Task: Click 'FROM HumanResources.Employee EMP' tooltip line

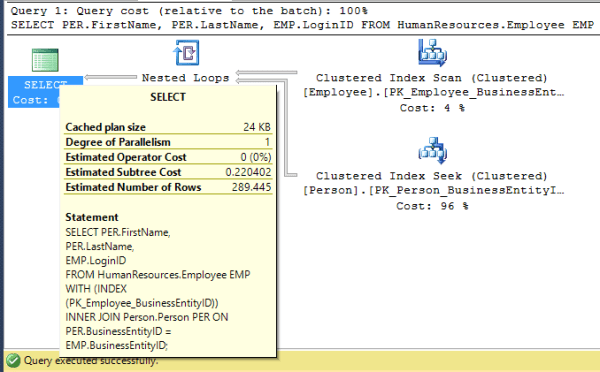Action: (x=158, y=274)
